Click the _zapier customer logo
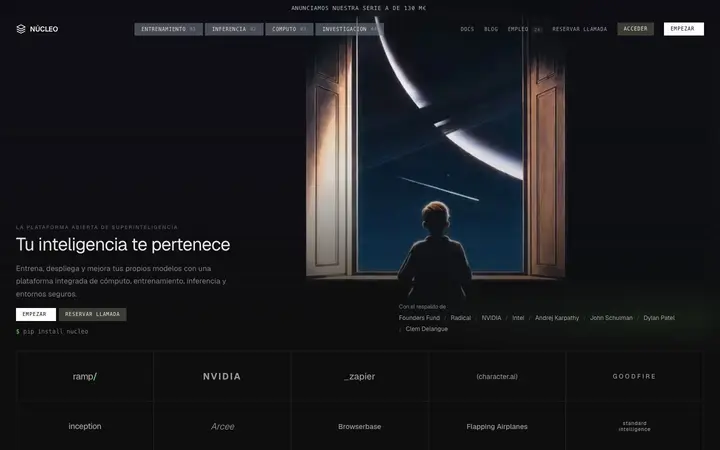The image size is (720, 450). pos(360,377)
